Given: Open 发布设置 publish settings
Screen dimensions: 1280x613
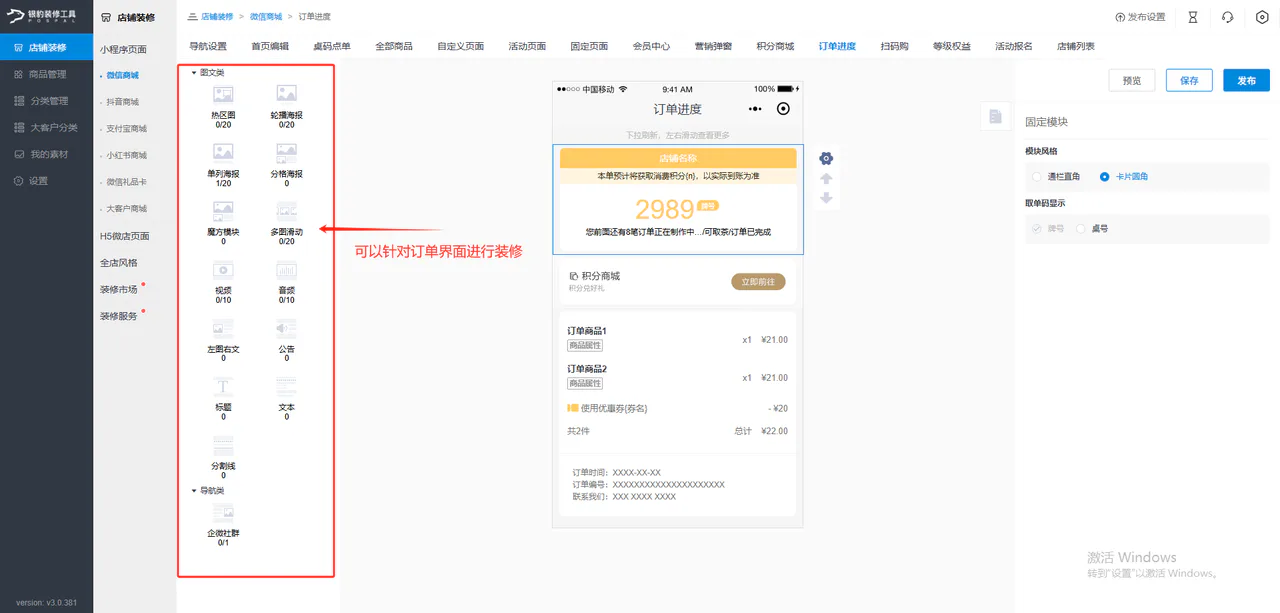Looking at the screenshot, I should point(1140,17).
